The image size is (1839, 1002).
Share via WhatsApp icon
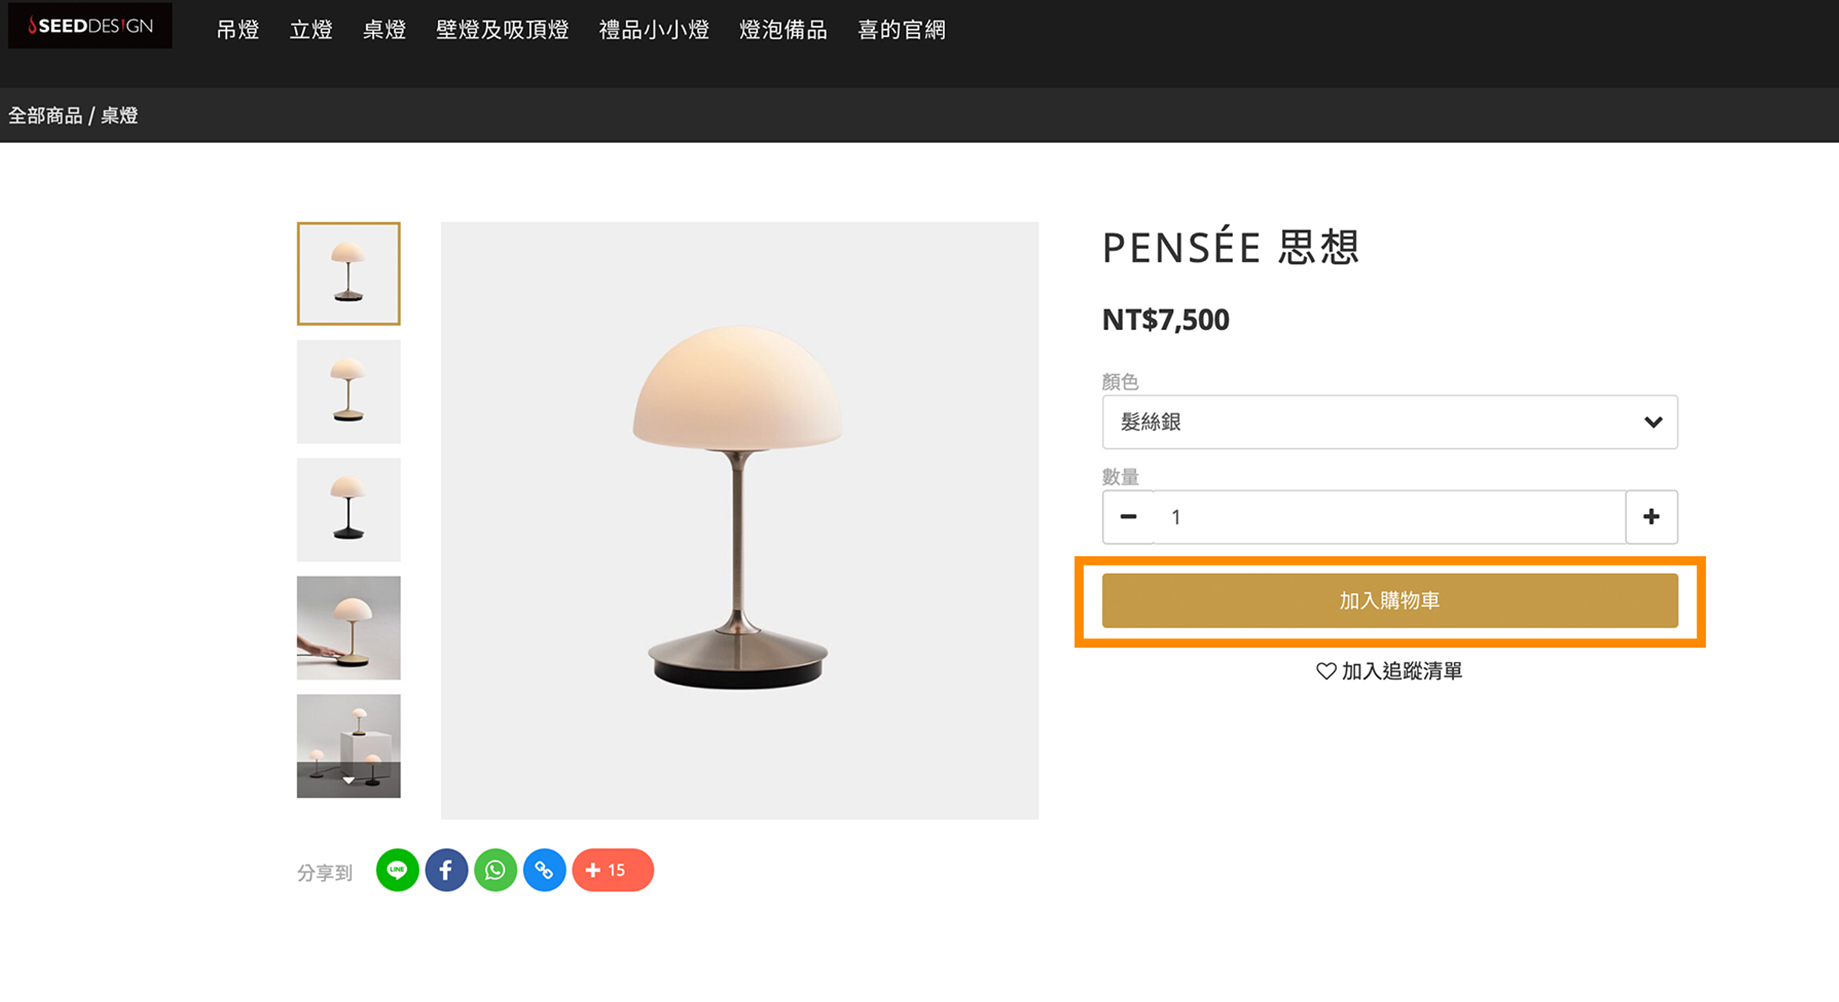pos(495,870)
